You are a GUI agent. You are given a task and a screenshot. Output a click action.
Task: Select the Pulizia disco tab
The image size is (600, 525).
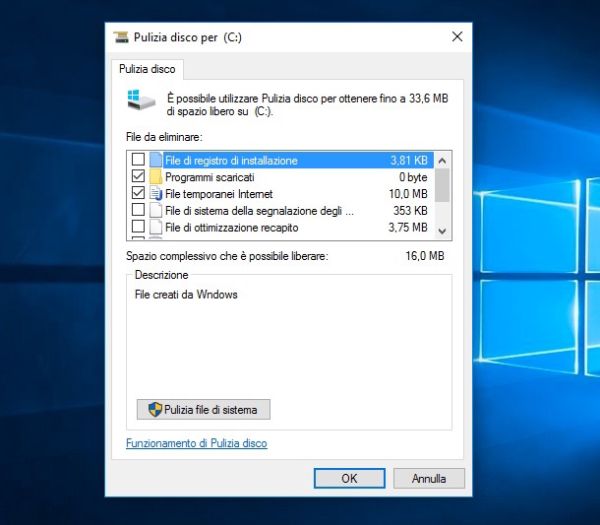(150, 68)
